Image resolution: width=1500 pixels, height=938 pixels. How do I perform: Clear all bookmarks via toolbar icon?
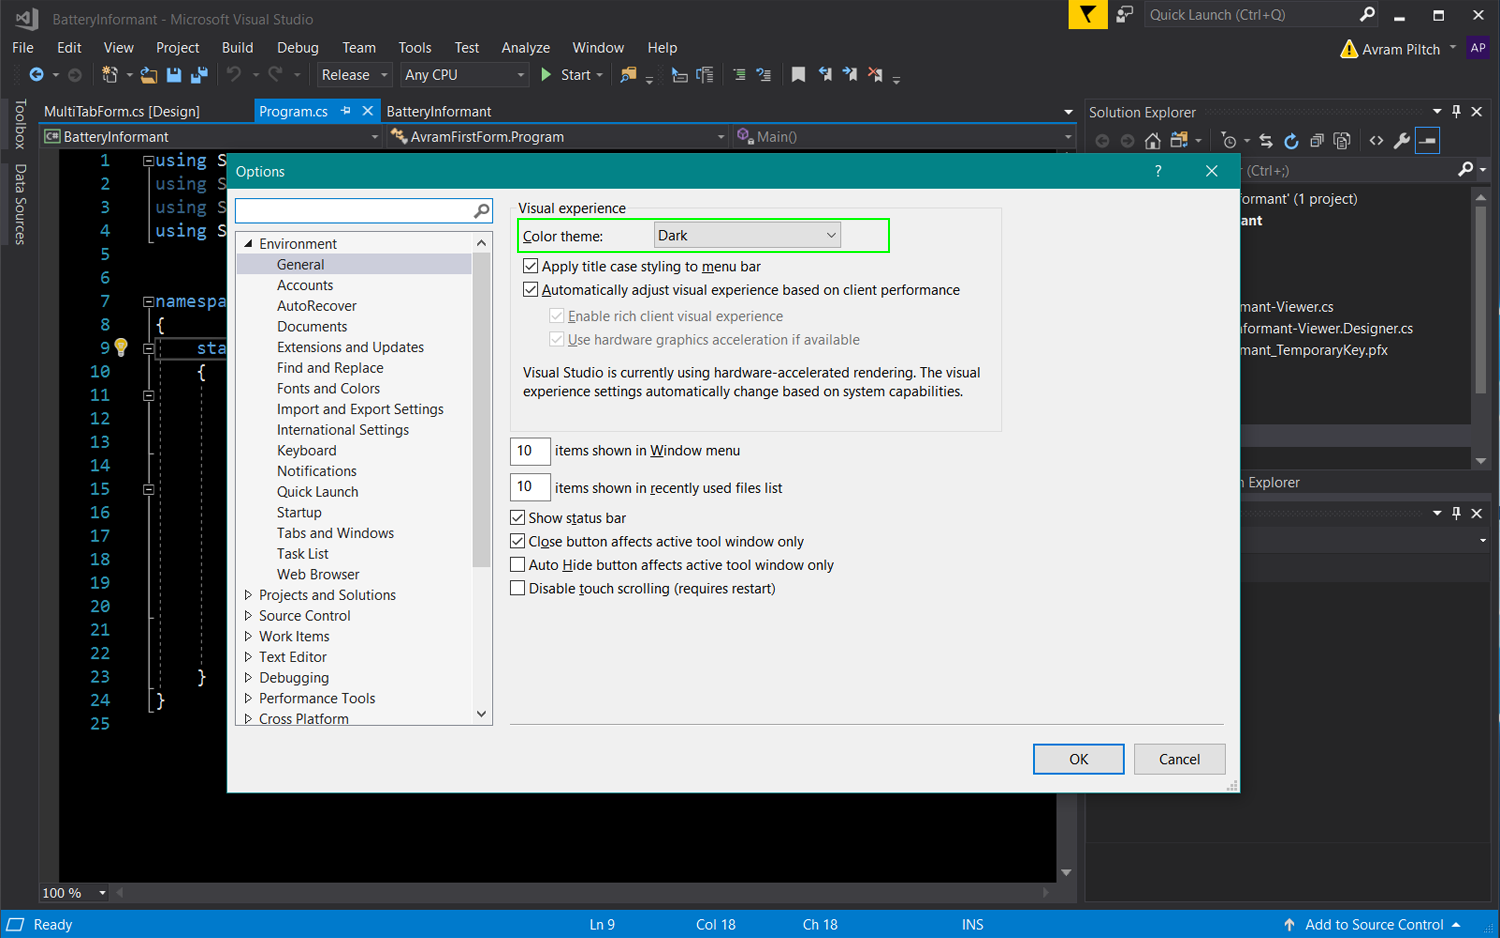[x=875, y=75]
